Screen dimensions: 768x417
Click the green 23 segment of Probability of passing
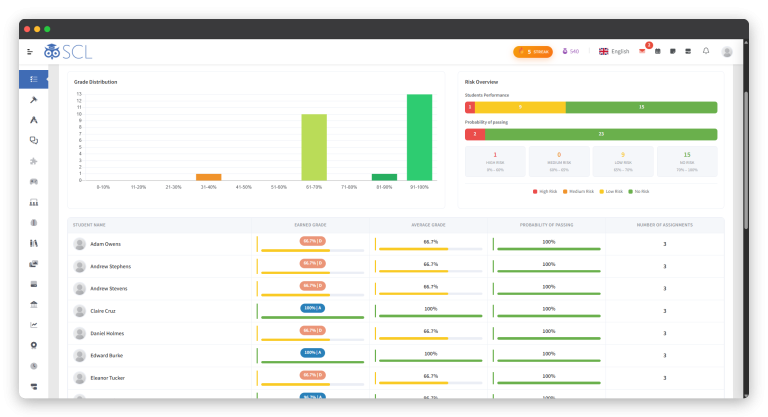click(x=601, y=134)
